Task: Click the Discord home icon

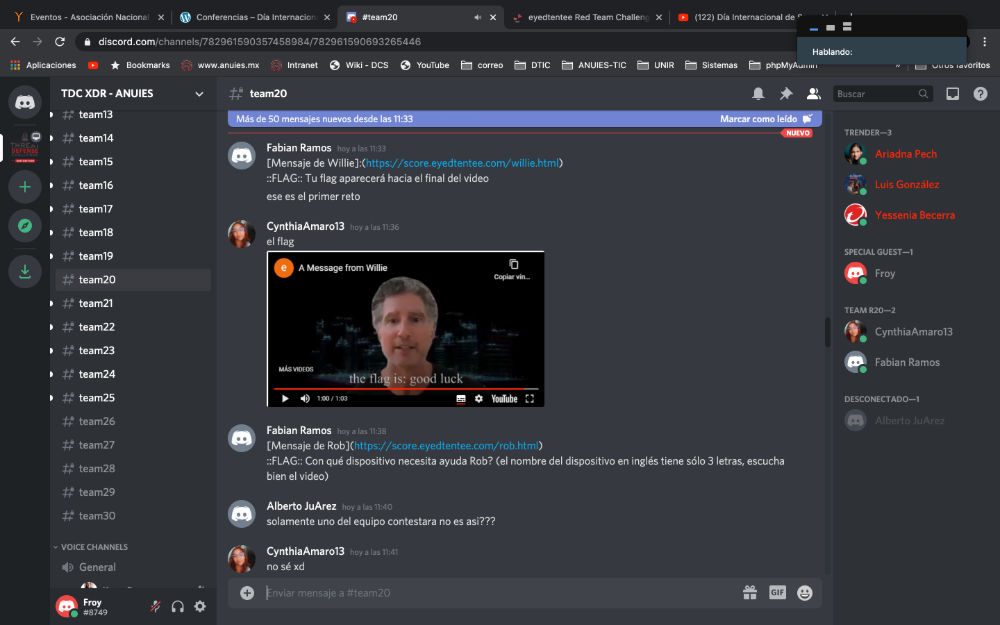Action: click(24, 101)
